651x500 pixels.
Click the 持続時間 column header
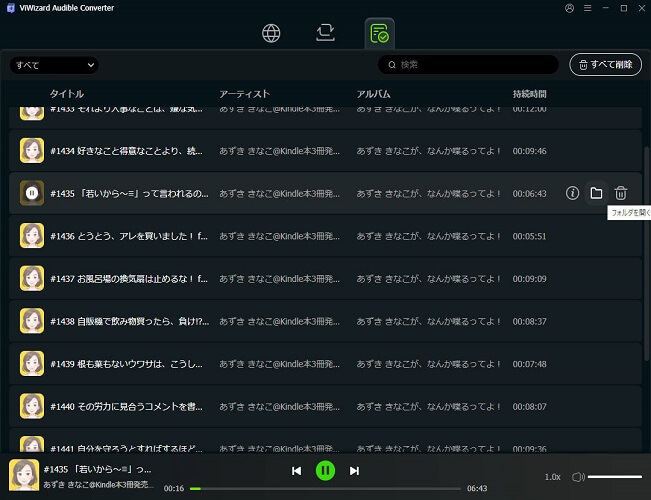(529, 94)
